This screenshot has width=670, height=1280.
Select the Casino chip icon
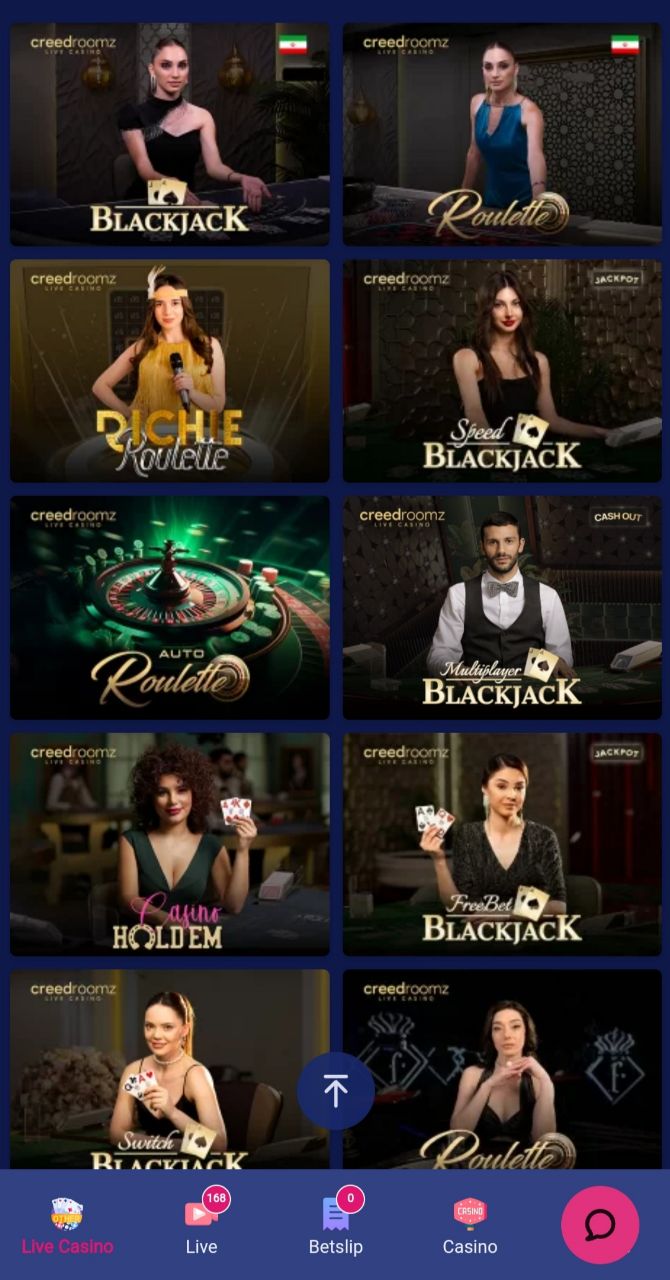tap(470, 1213)
